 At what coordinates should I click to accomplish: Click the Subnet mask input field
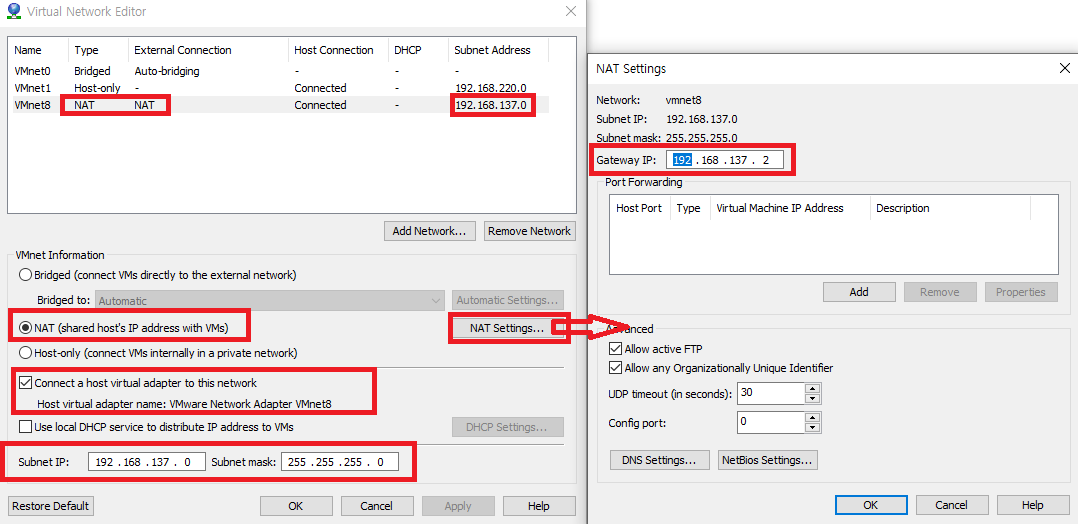click(340, 462)
